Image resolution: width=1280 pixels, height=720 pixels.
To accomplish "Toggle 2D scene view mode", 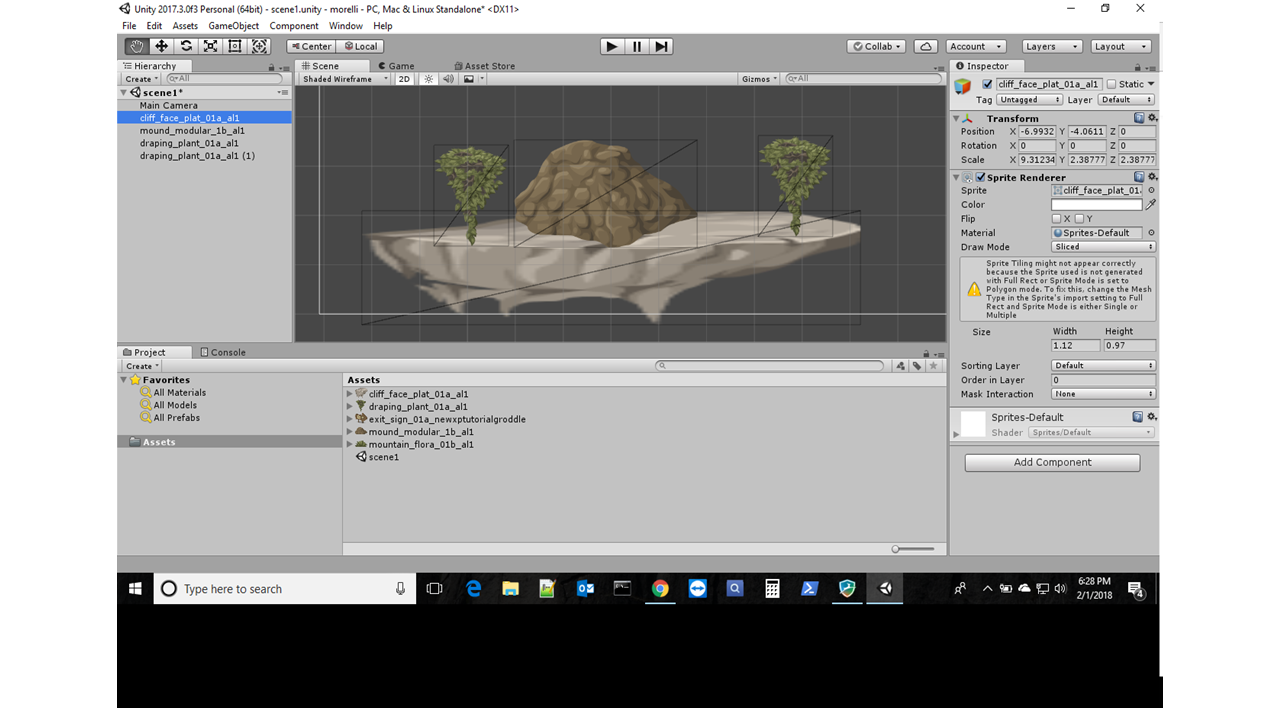I will (404, 79).
